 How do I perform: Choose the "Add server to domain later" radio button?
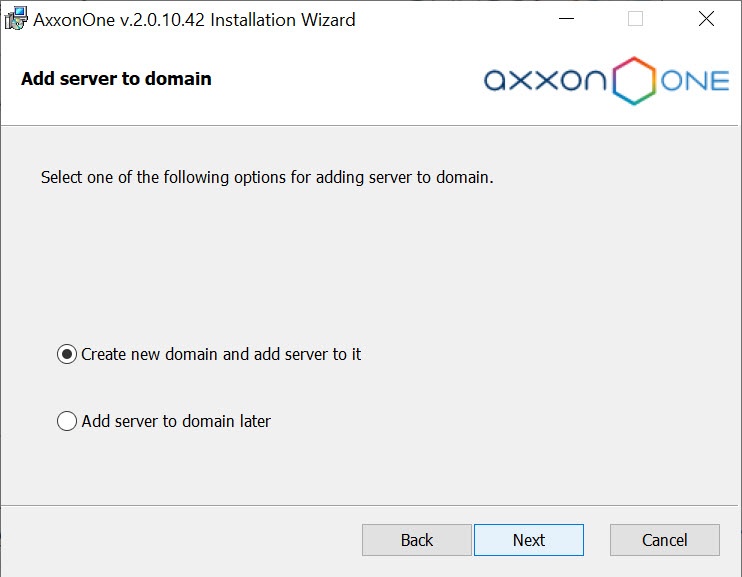click(67, 421)
